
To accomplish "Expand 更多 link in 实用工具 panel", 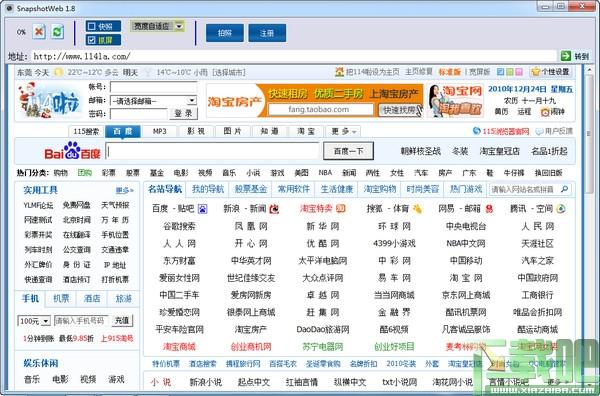I will coord(124,190).
